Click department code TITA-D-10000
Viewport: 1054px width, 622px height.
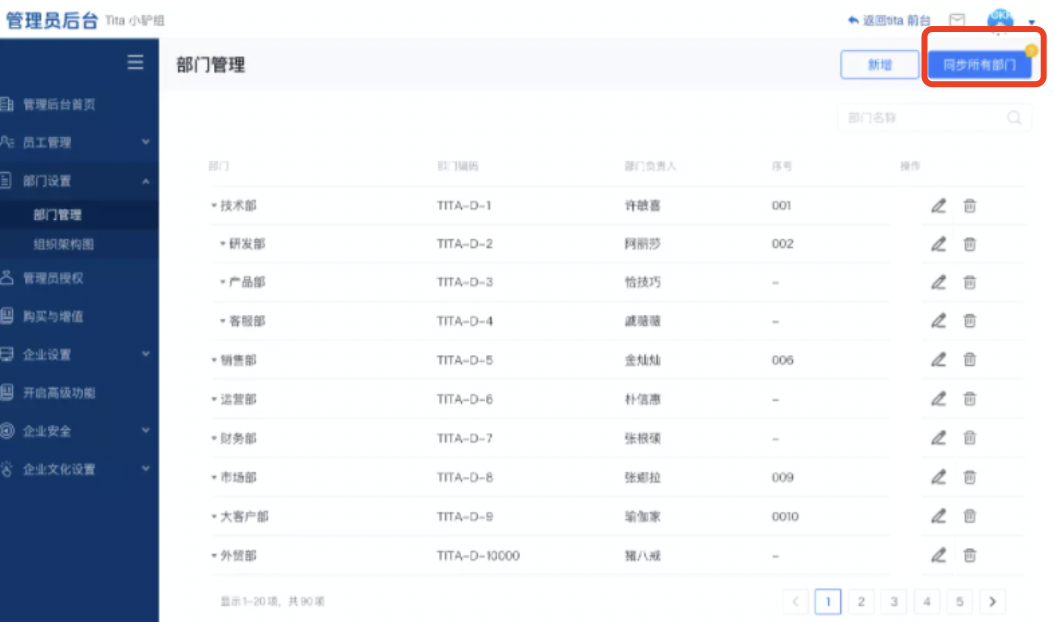tap(478, 556)
